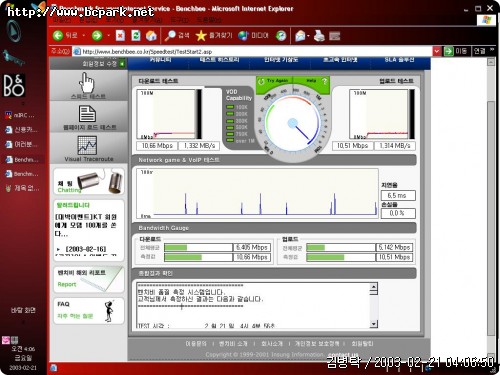The height and width of the screenshot is (375, 500).
Task: Expand the Links toolbar chevron
Action: click(492, 50)
